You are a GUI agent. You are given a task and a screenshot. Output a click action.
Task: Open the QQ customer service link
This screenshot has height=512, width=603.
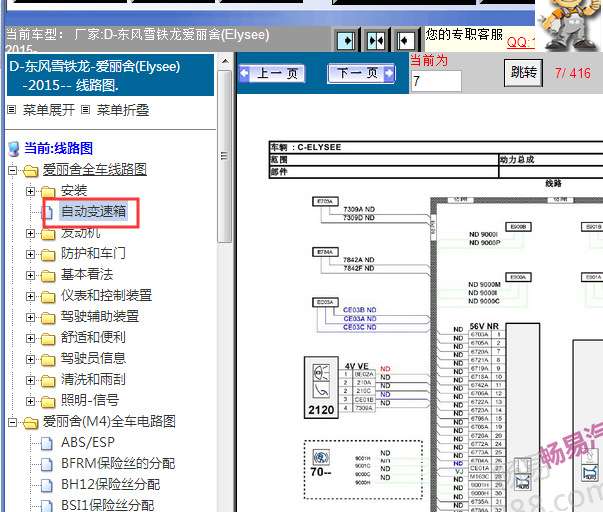coord(521,42)
